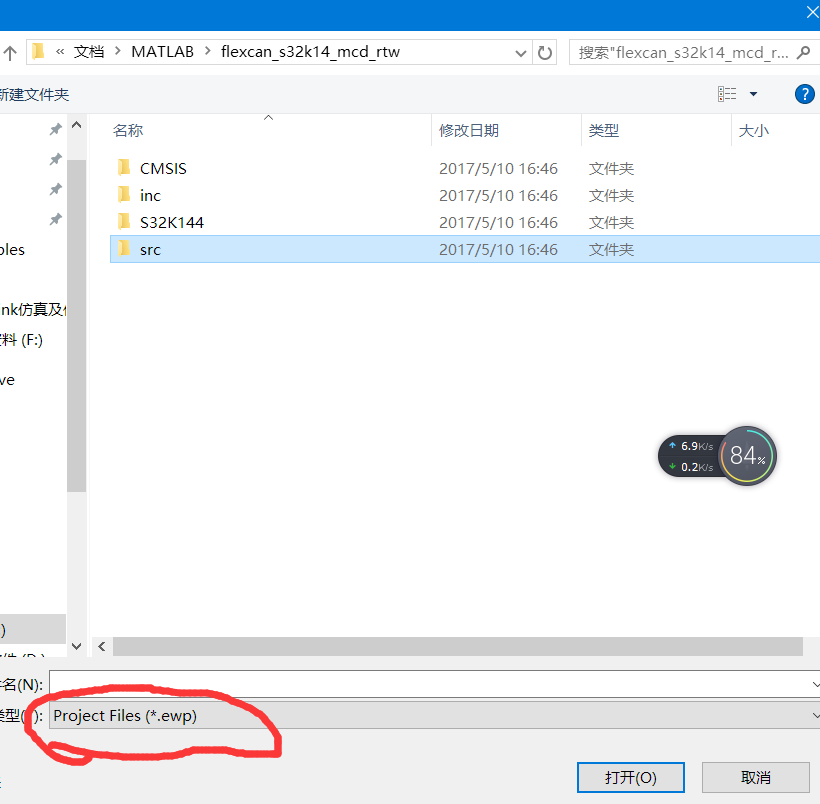Click the 84% memory monitor widget
The image size is (820, 804).
(x=747, y=456)
